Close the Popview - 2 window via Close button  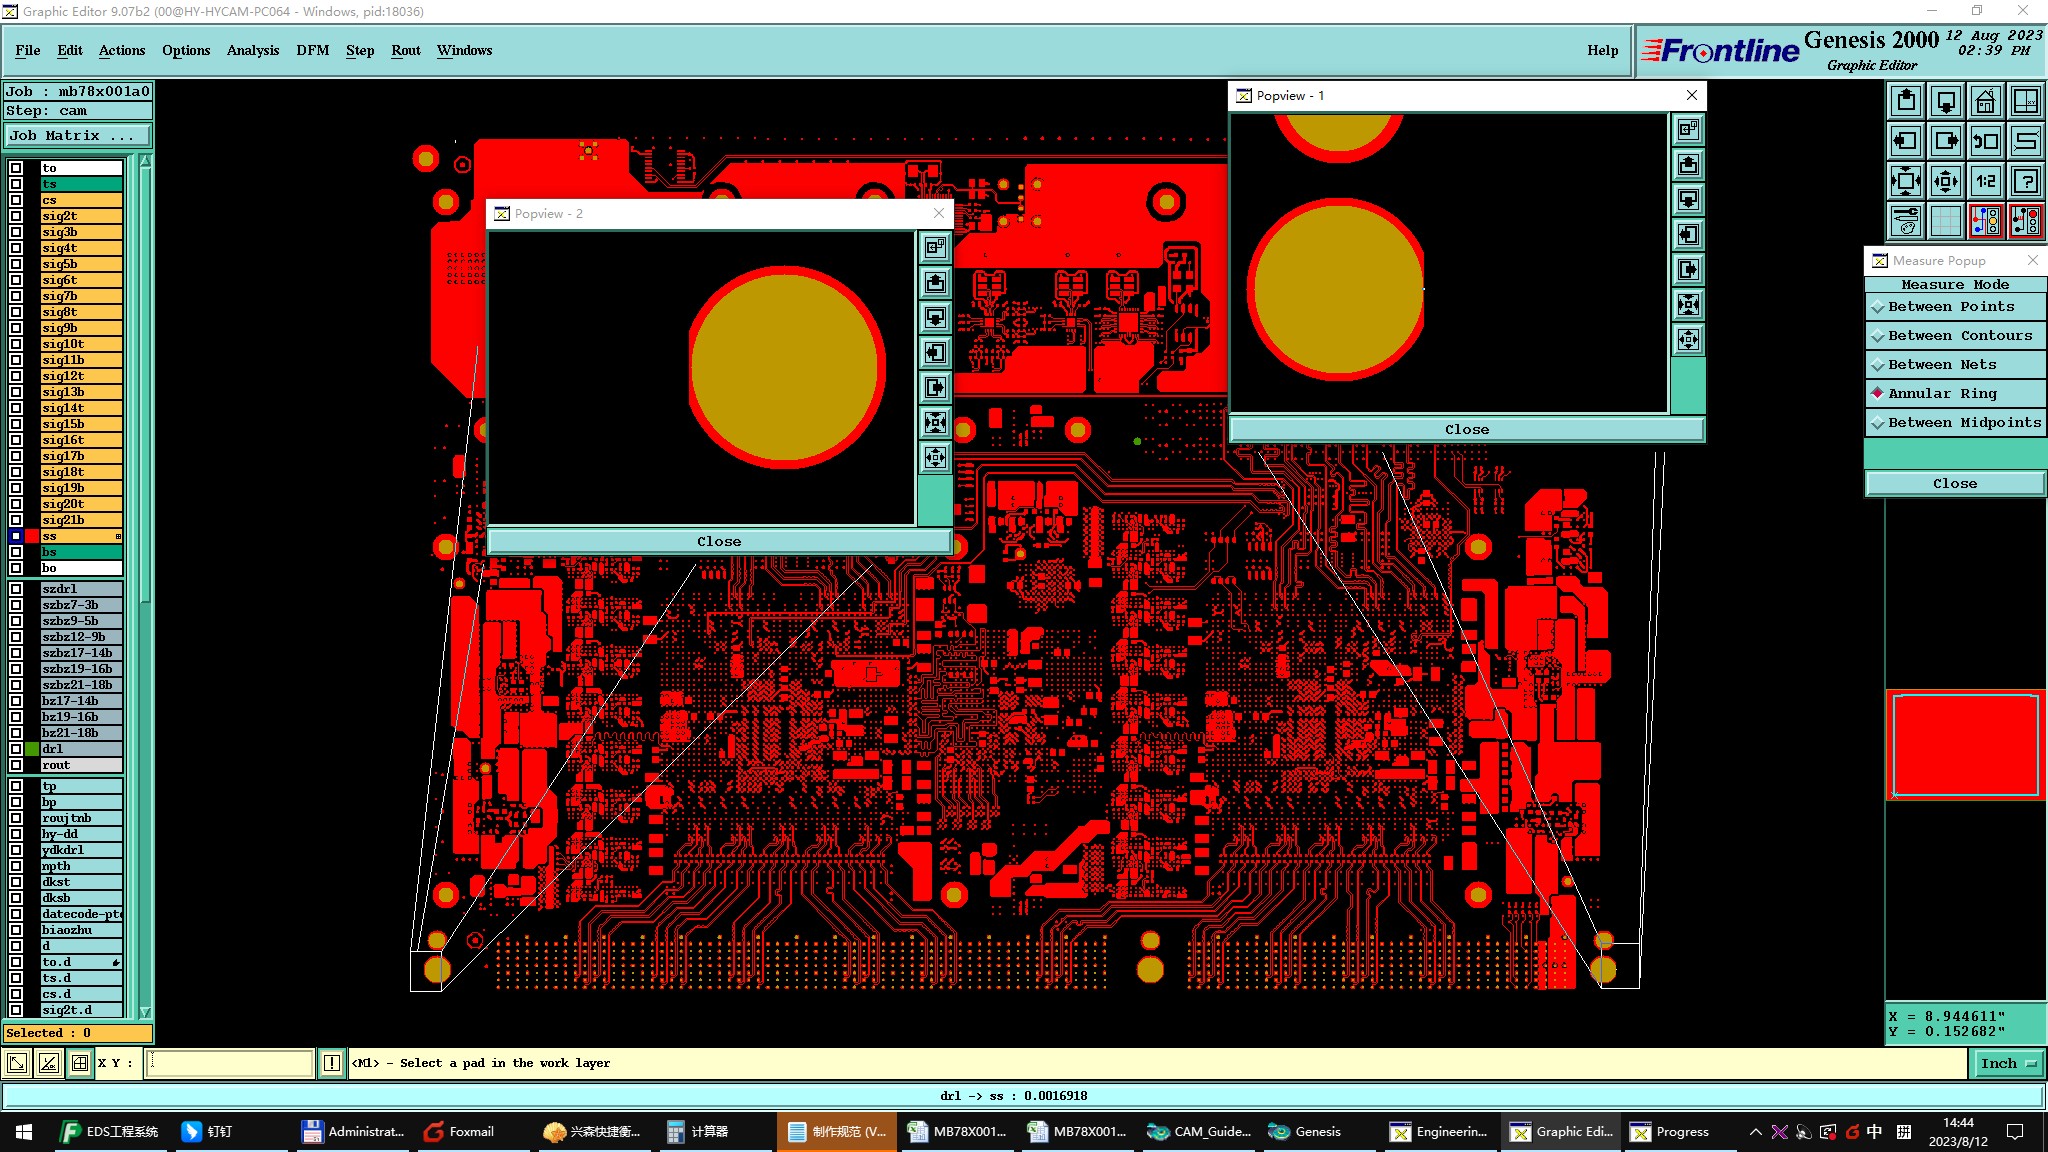pos(718,541)
